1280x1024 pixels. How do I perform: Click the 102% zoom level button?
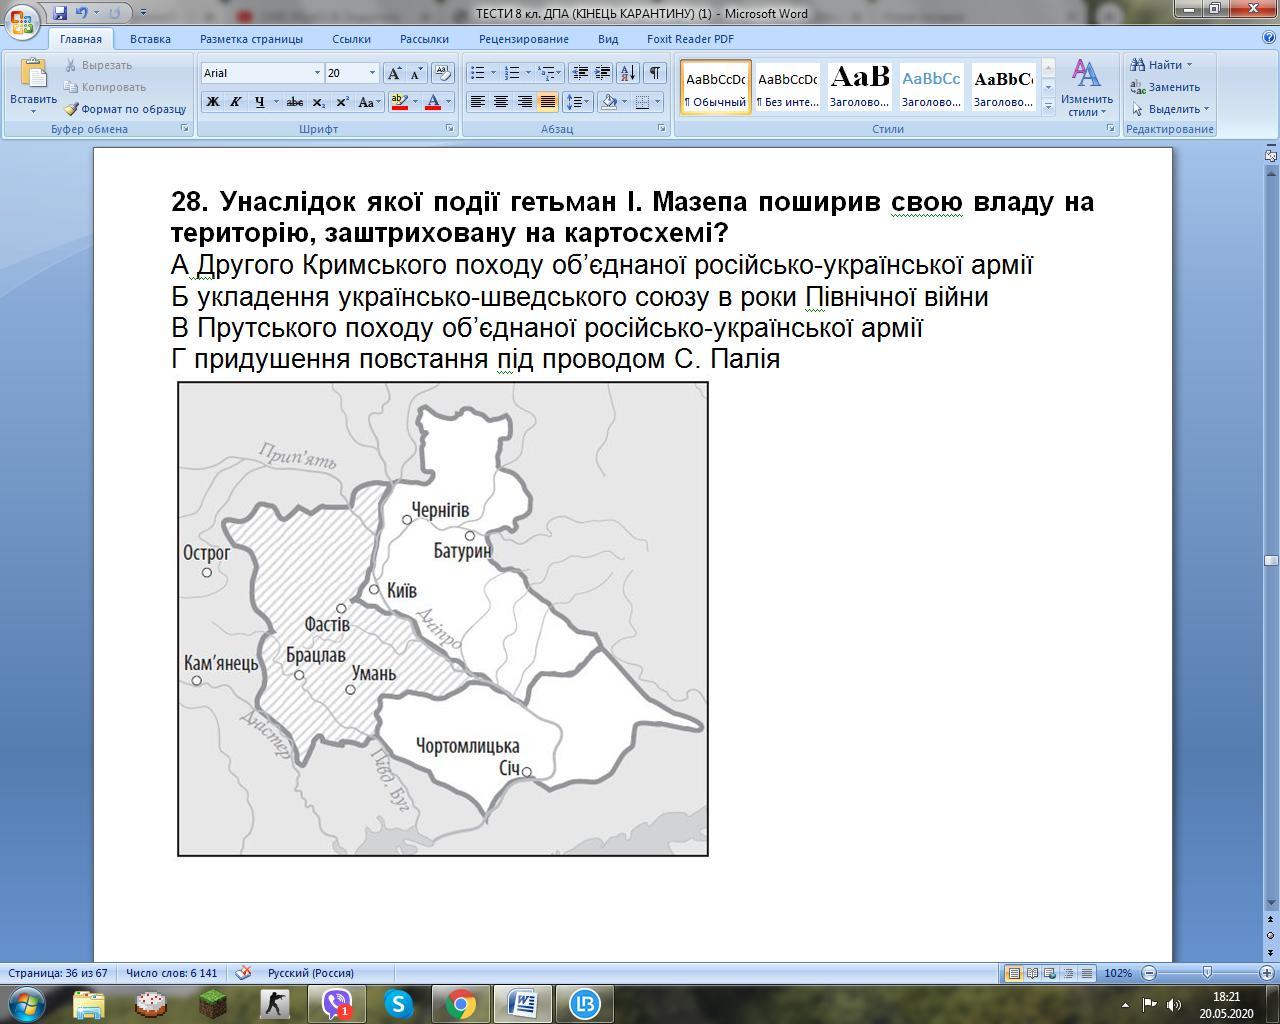click(1118, 973)
